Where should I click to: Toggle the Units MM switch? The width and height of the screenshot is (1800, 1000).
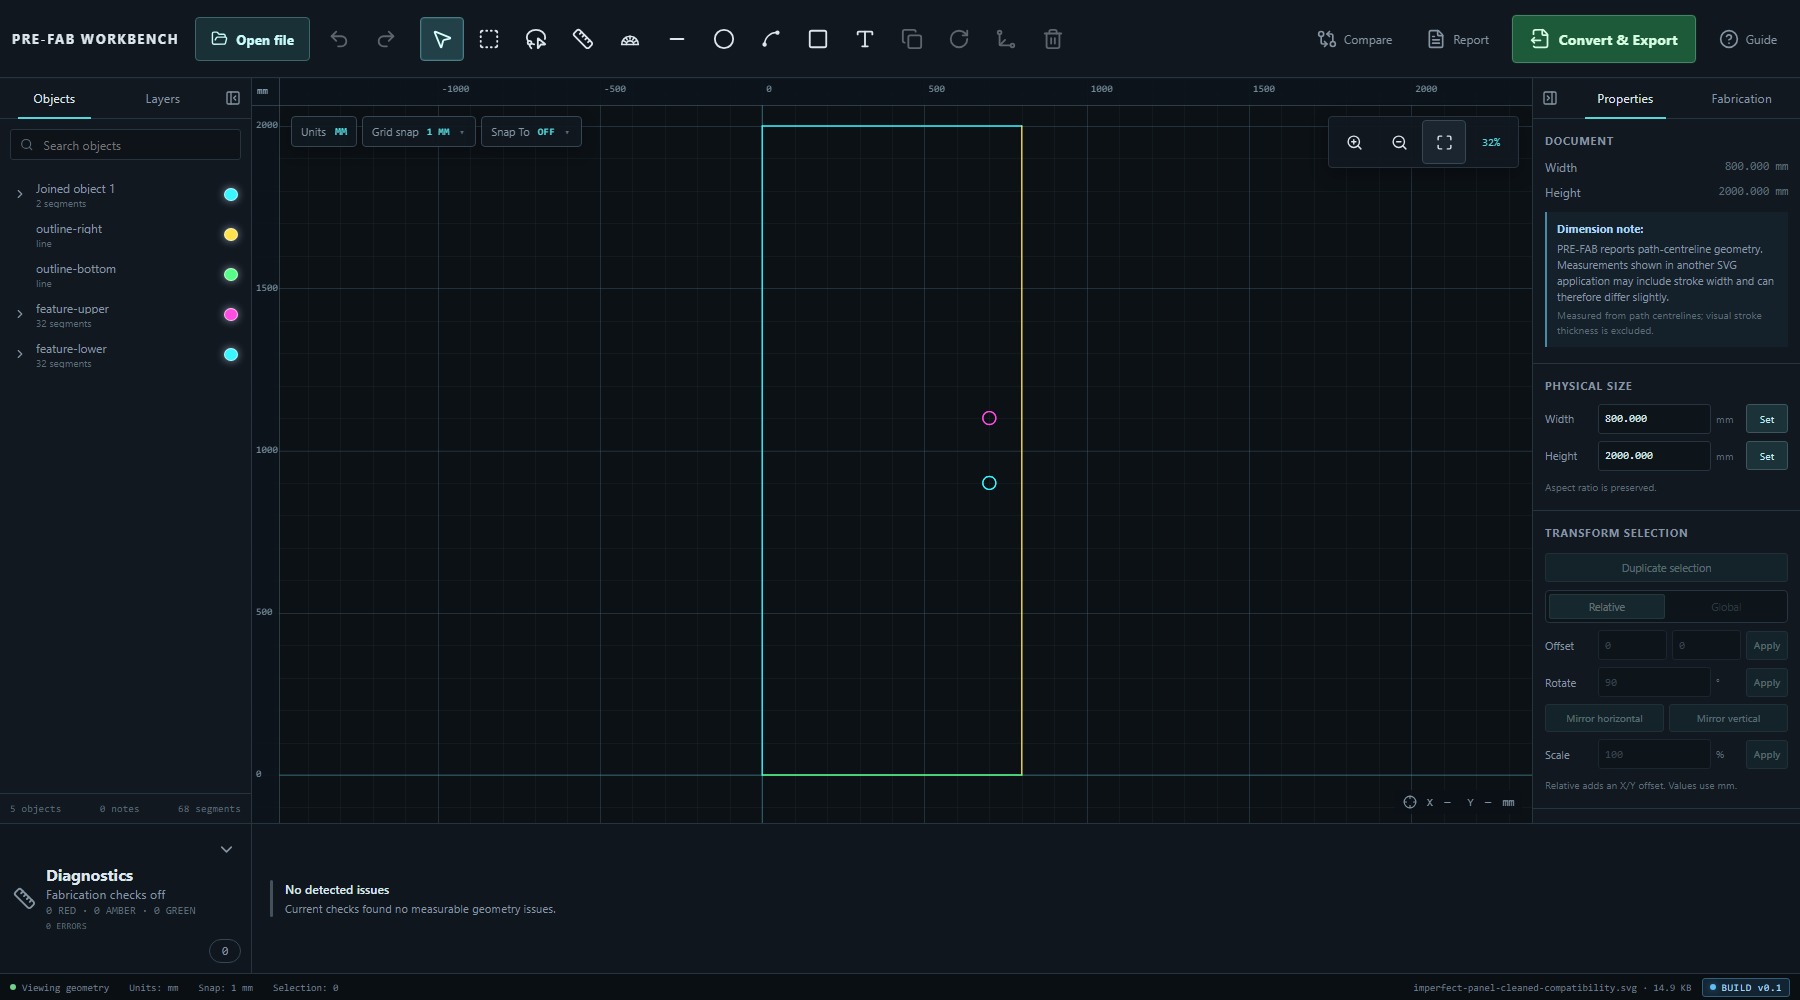[324, 132]
